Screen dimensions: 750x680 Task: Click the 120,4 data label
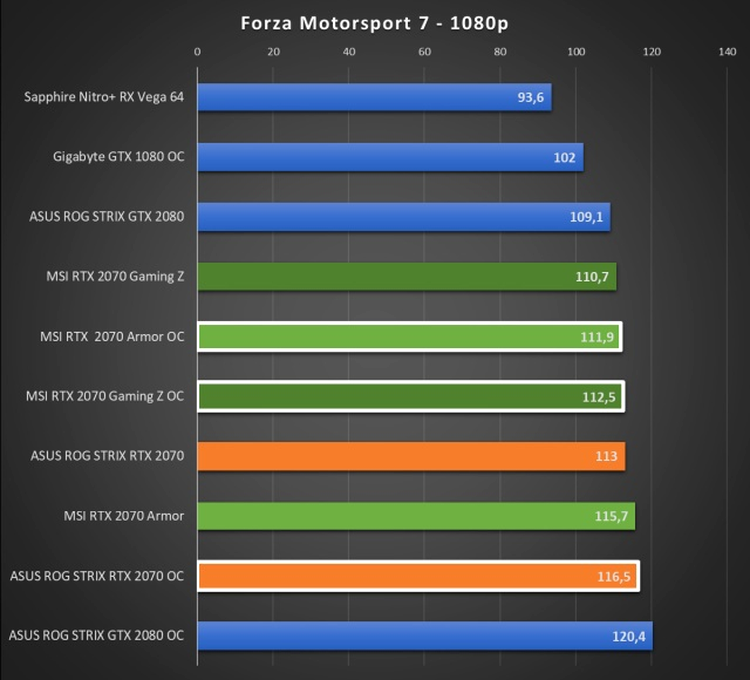tap(629, 636)
